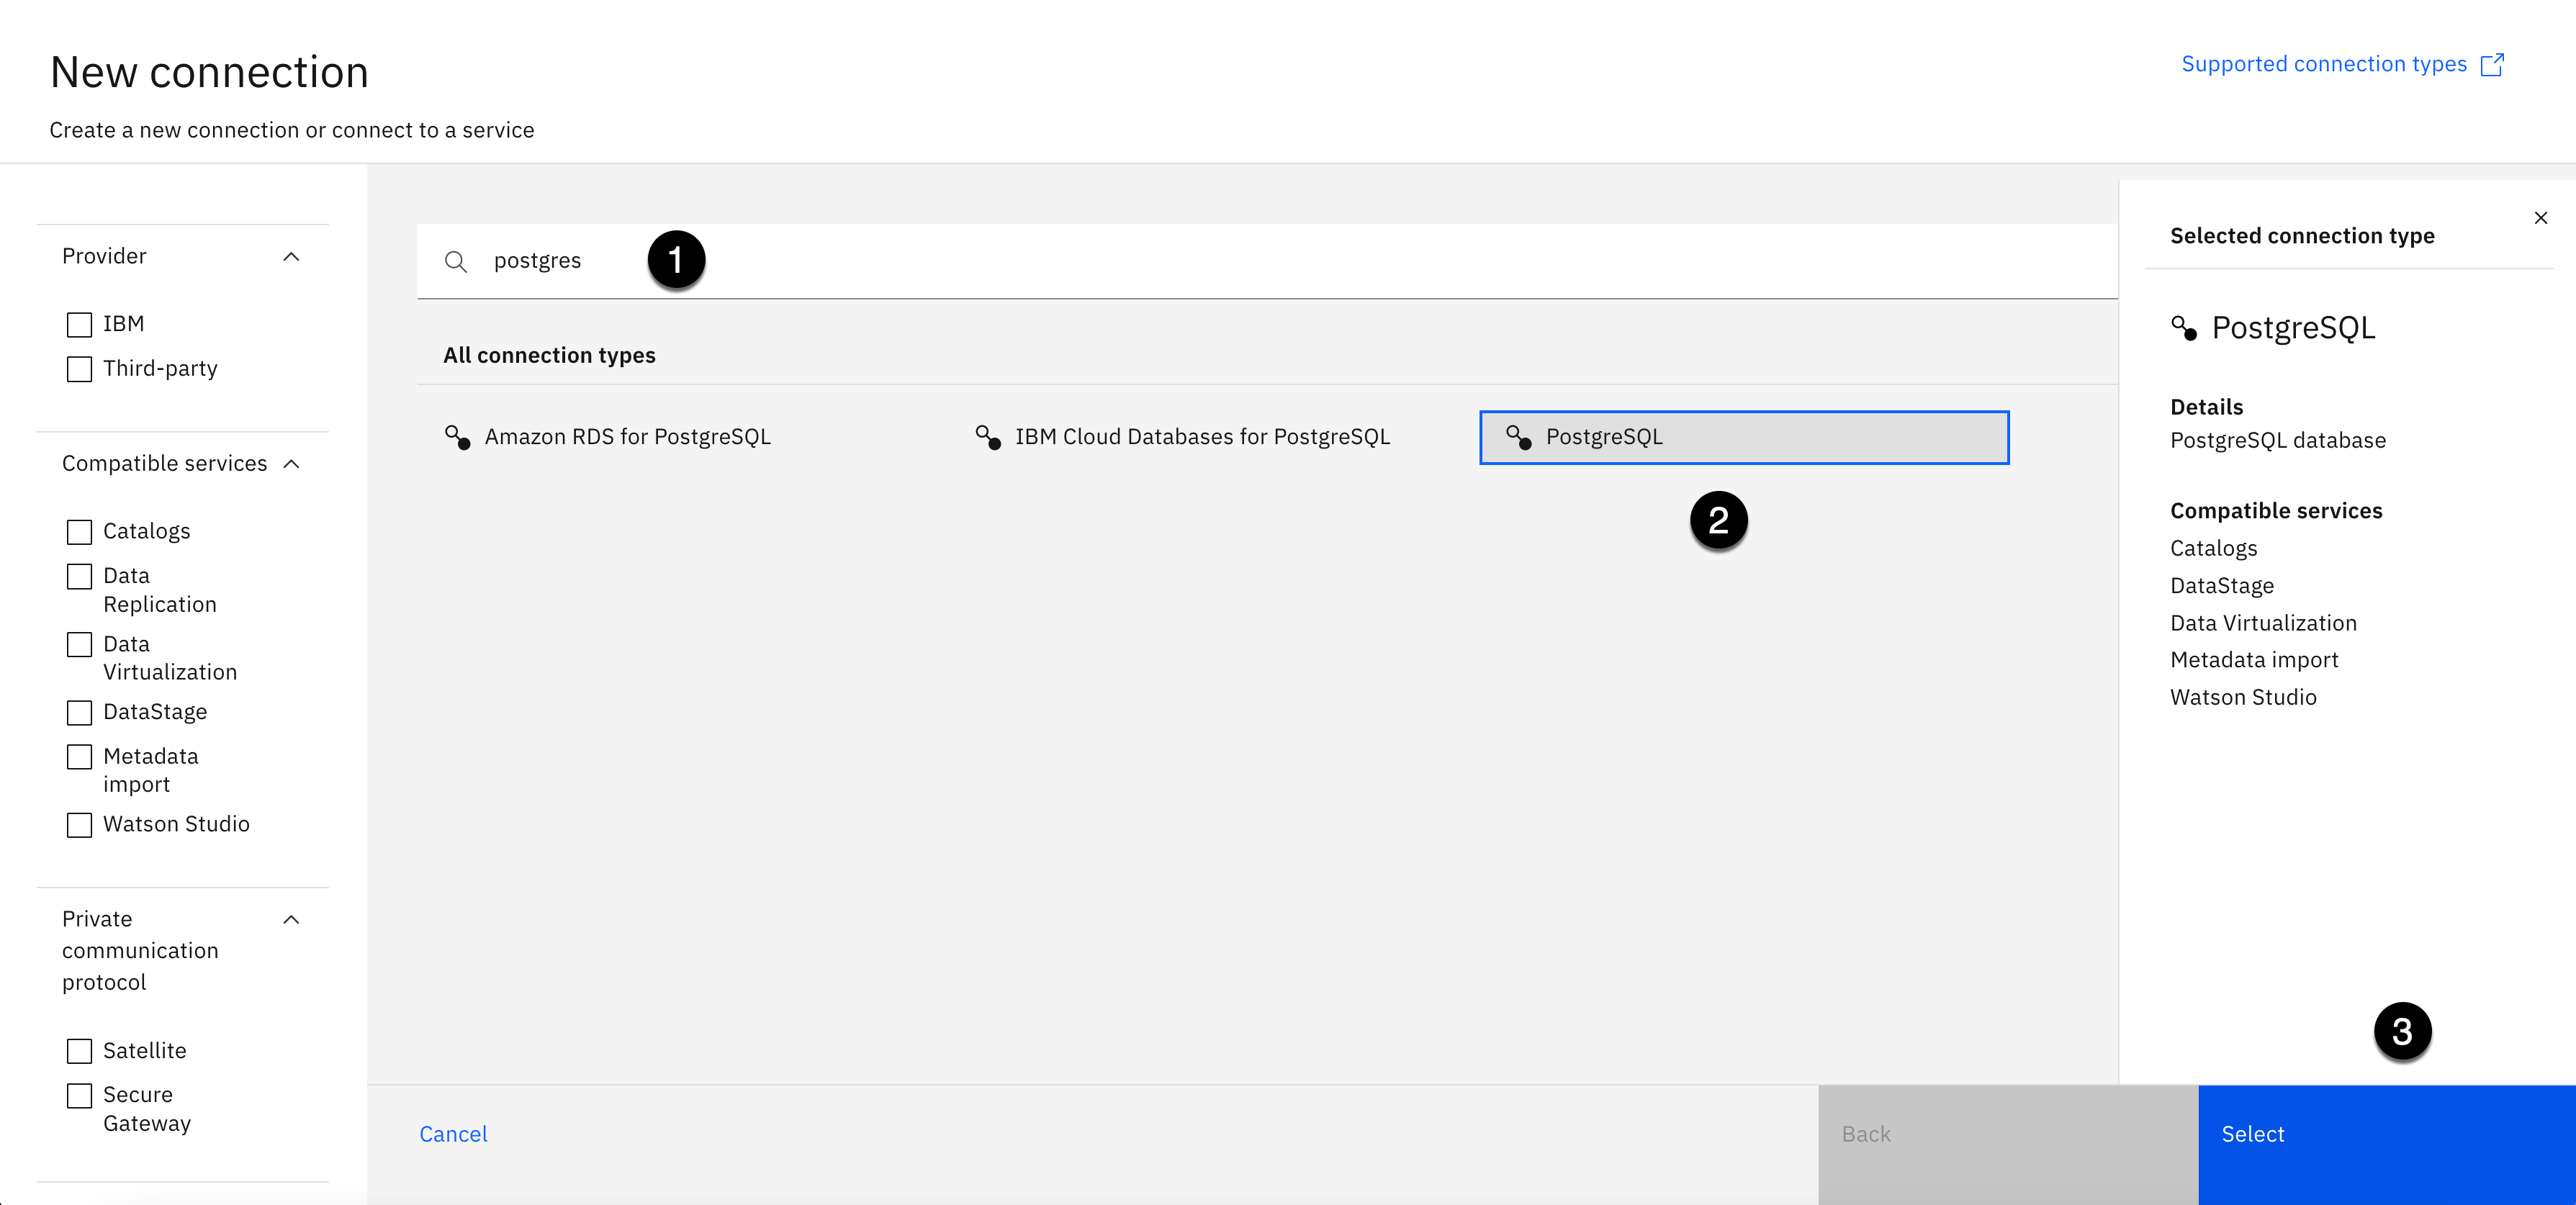Click the PostgreSQL tile connector icon
The width and height of the screenshot is (2576, 1205).
(1518, 437)
